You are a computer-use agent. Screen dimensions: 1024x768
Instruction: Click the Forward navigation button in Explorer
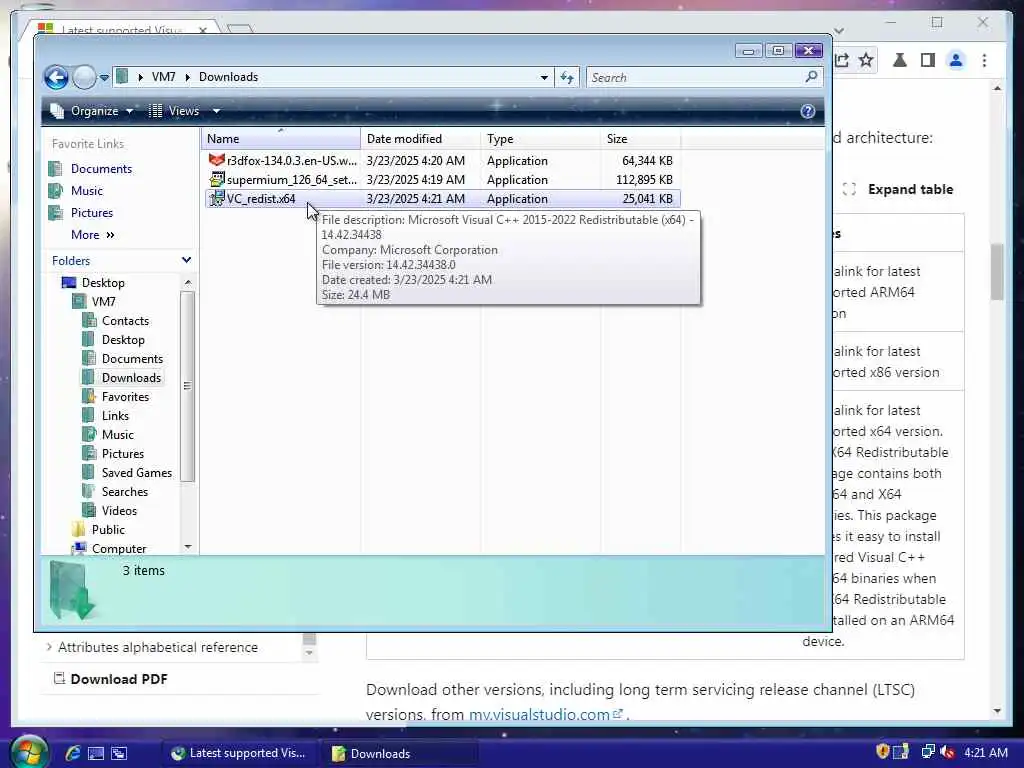[84, 78]
